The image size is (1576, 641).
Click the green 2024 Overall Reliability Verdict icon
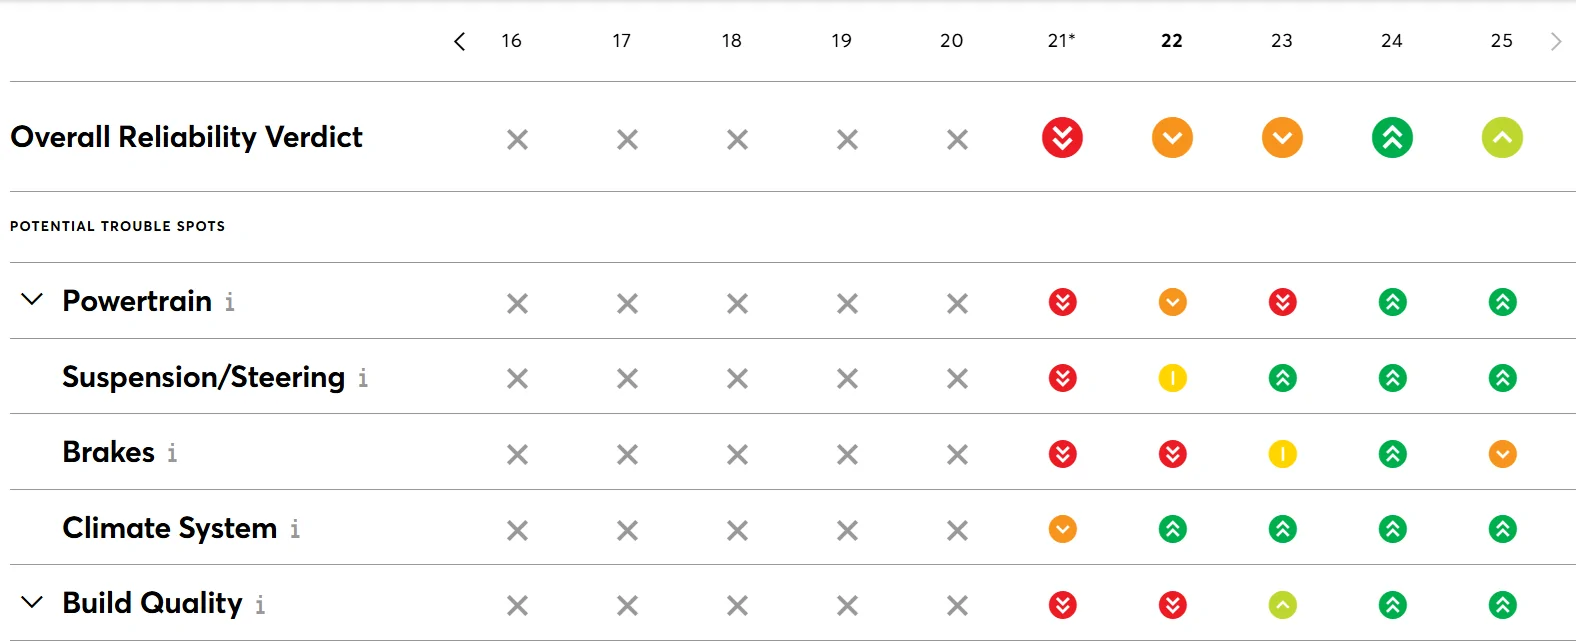coord(1392,138)
